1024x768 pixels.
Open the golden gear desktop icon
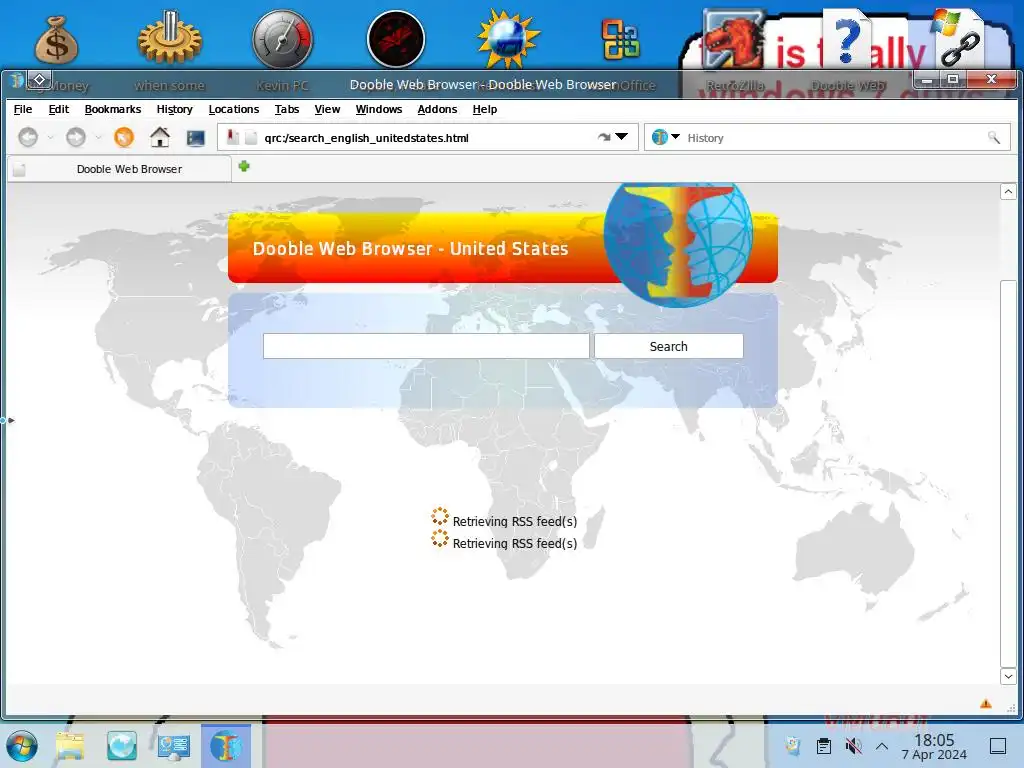pos(170,38)
